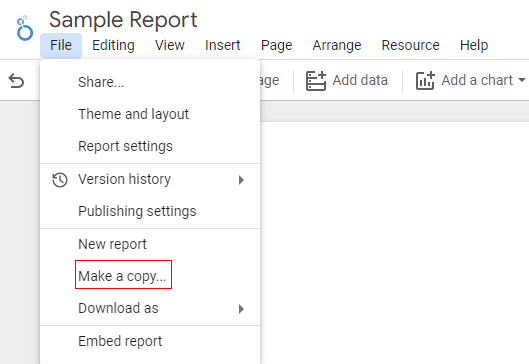The height and width of the screenshot is (364, 529).
Task: Select Share... from the File menu
Action: 150,82
